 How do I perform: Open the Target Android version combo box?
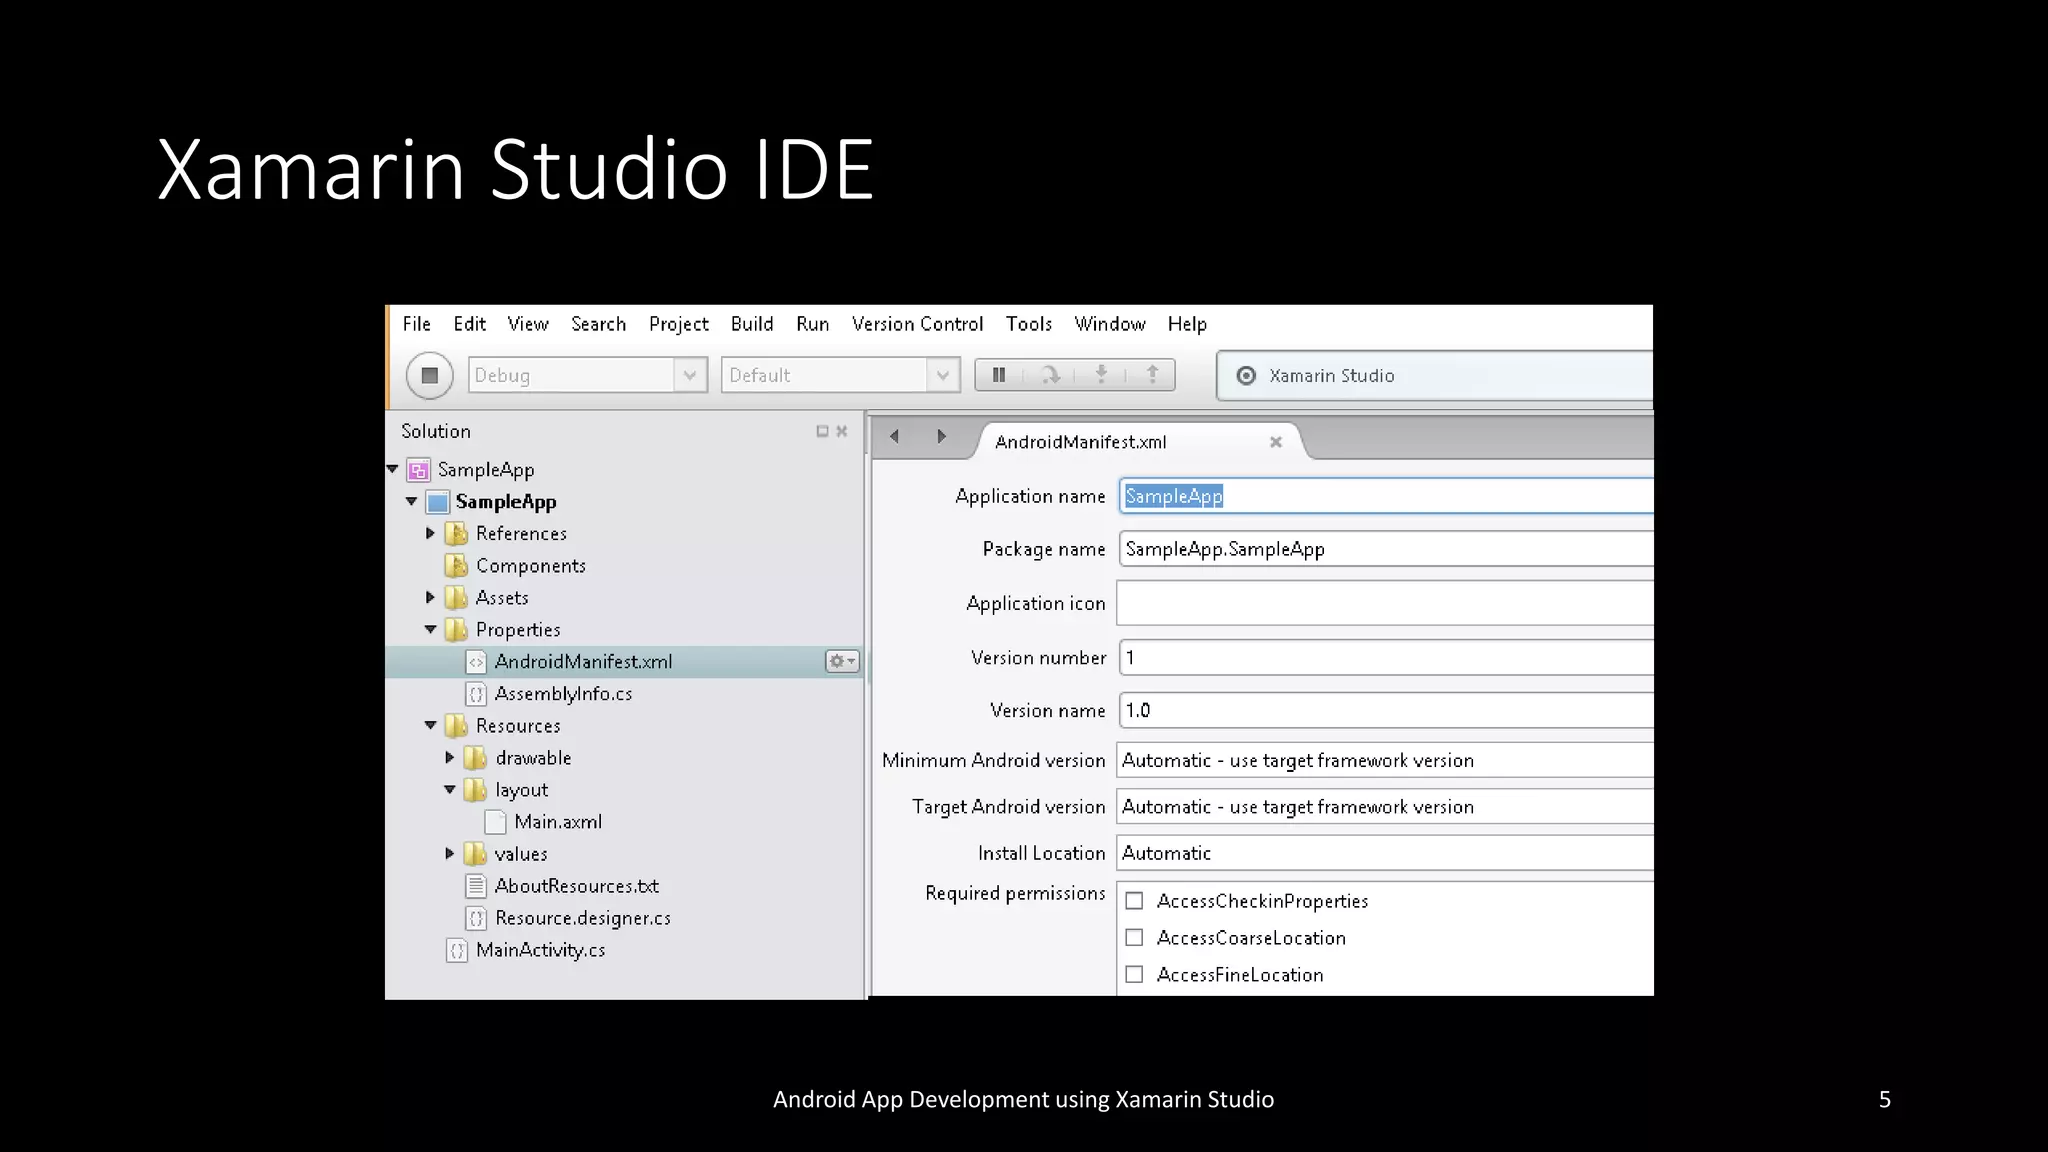(1385, 806)
